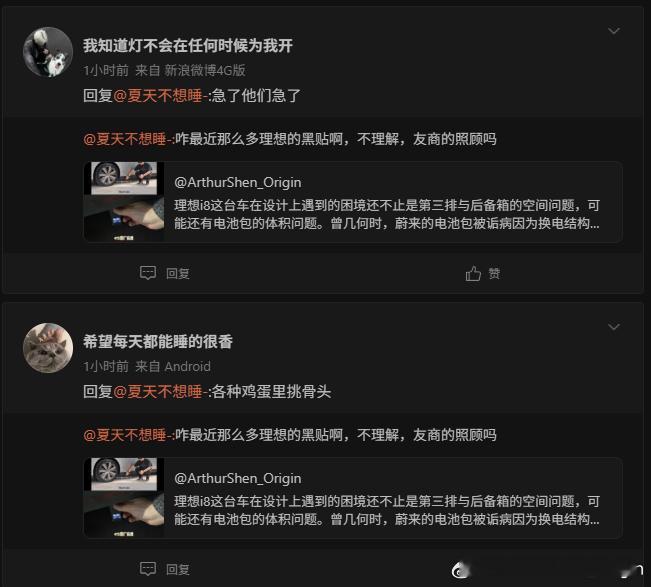This screenshot has height=587, width=651.
Task: Open the 理想i8 quoted text in first card
Action: tap(387, 215)
